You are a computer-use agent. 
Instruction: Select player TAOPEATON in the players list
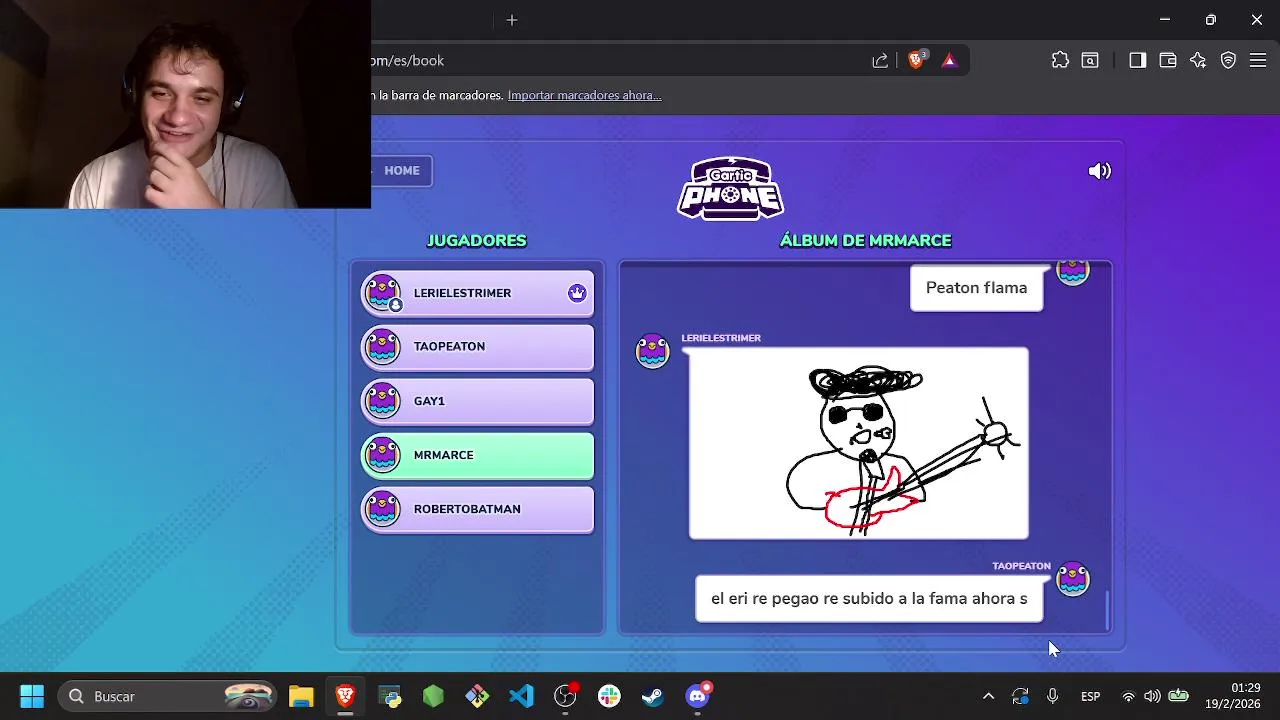coord(477,347)
